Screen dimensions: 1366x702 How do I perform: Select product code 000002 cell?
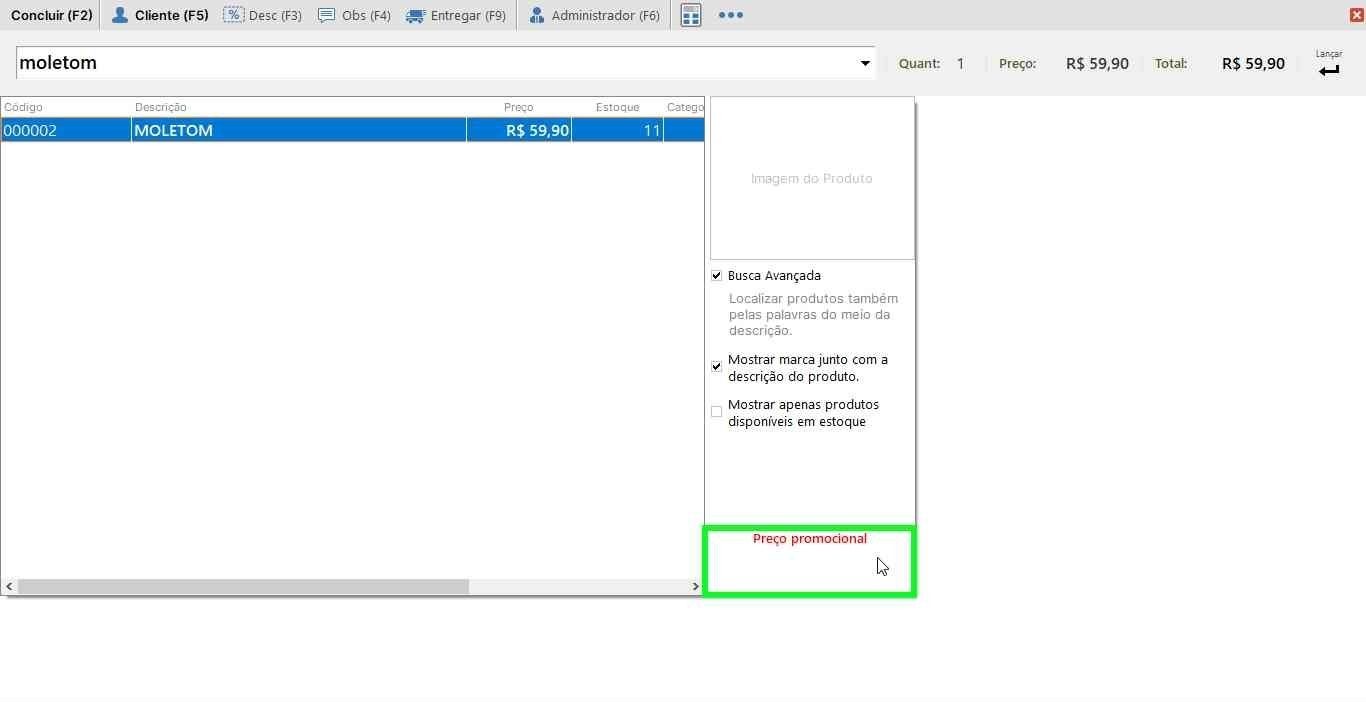pos(66,130)
